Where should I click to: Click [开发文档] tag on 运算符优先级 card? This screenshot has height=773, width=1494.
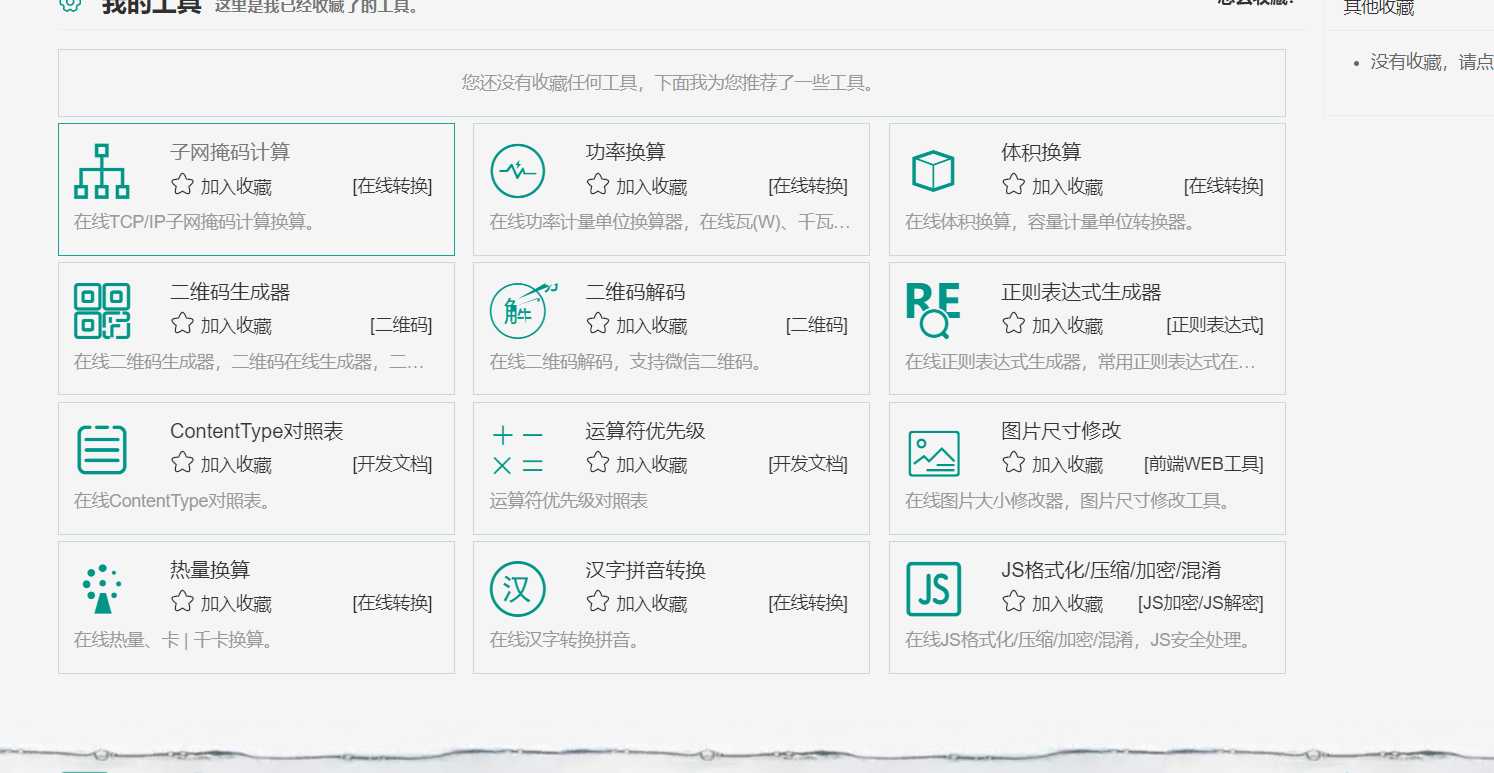tap(808, 464)
